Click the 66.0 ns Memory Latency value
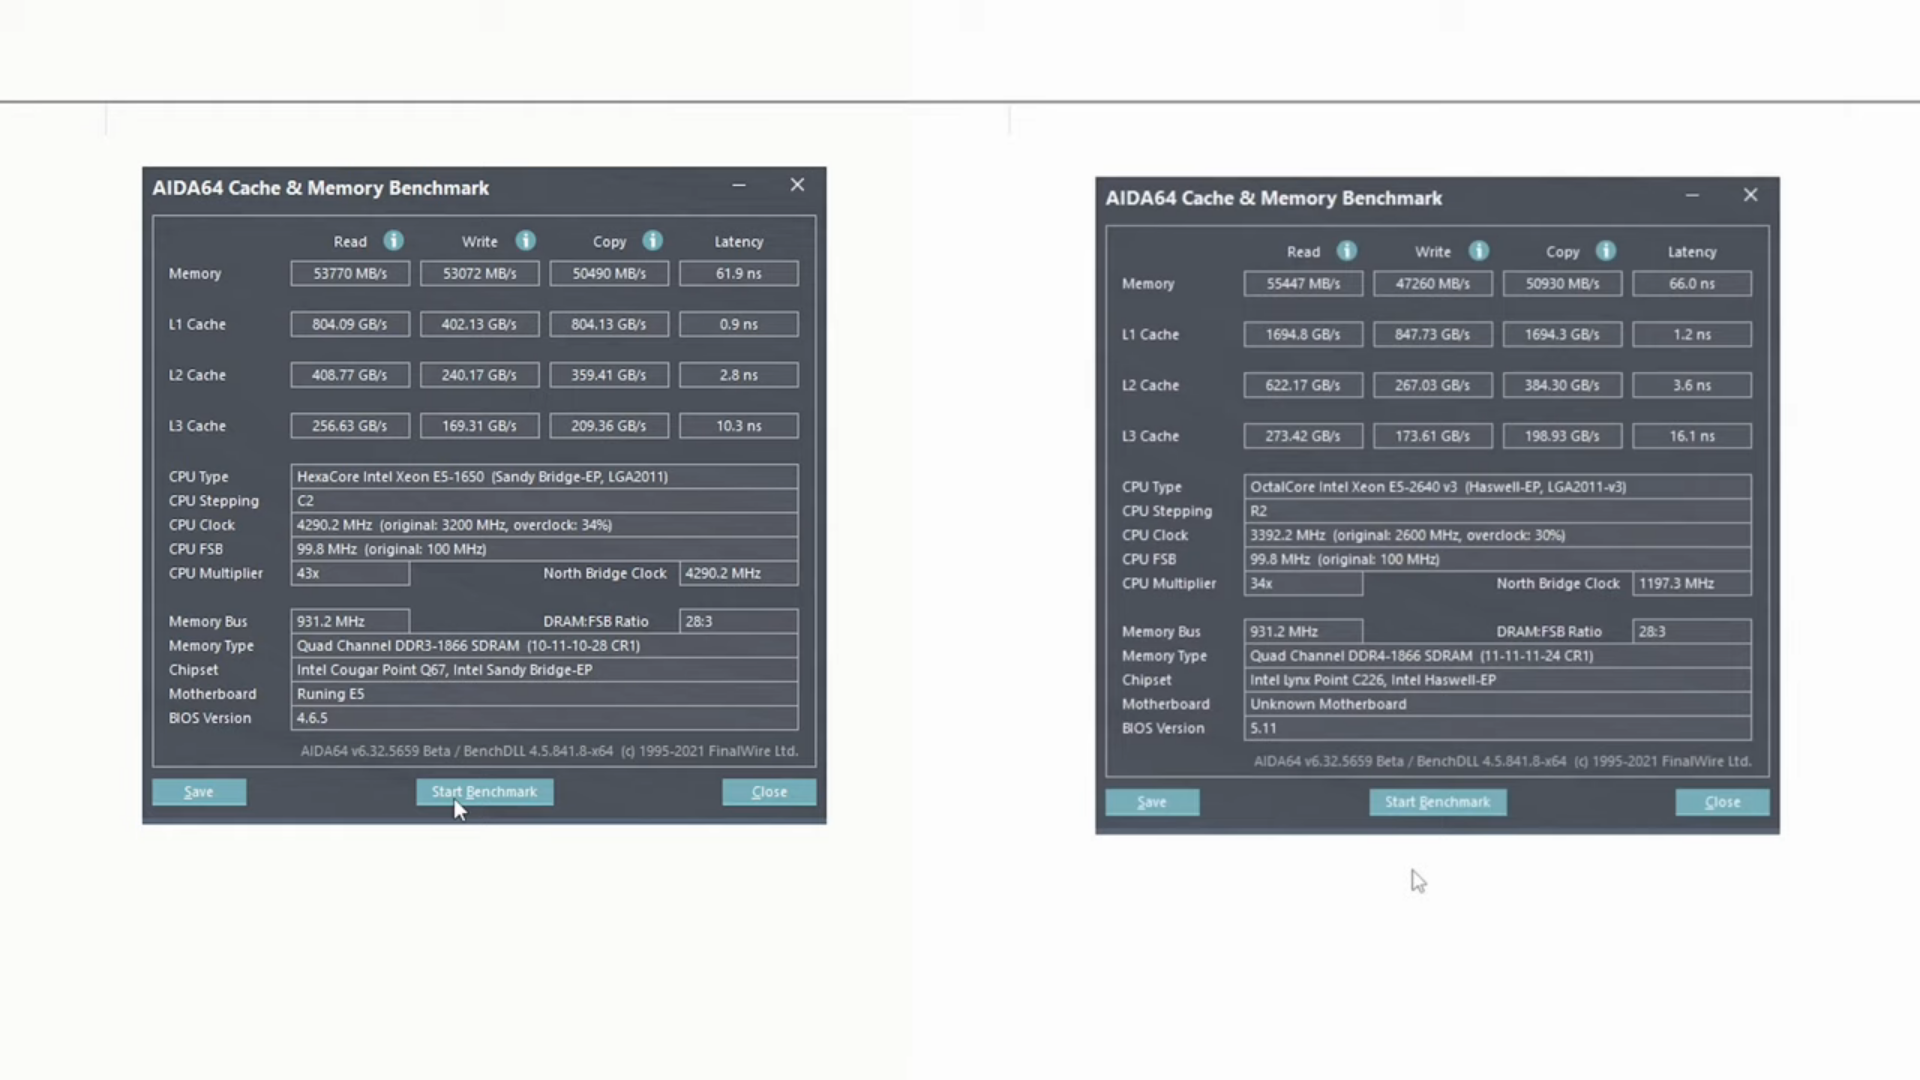1920x1080 pixels. (x=1691, y=284)
